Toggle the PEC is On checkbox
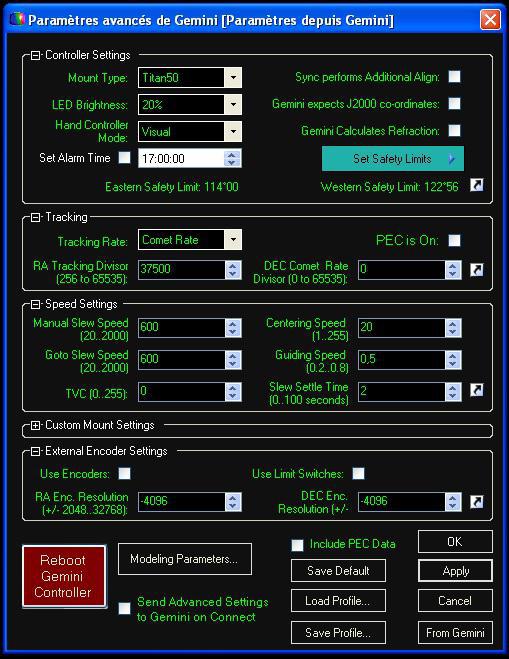 click(454, 240)
